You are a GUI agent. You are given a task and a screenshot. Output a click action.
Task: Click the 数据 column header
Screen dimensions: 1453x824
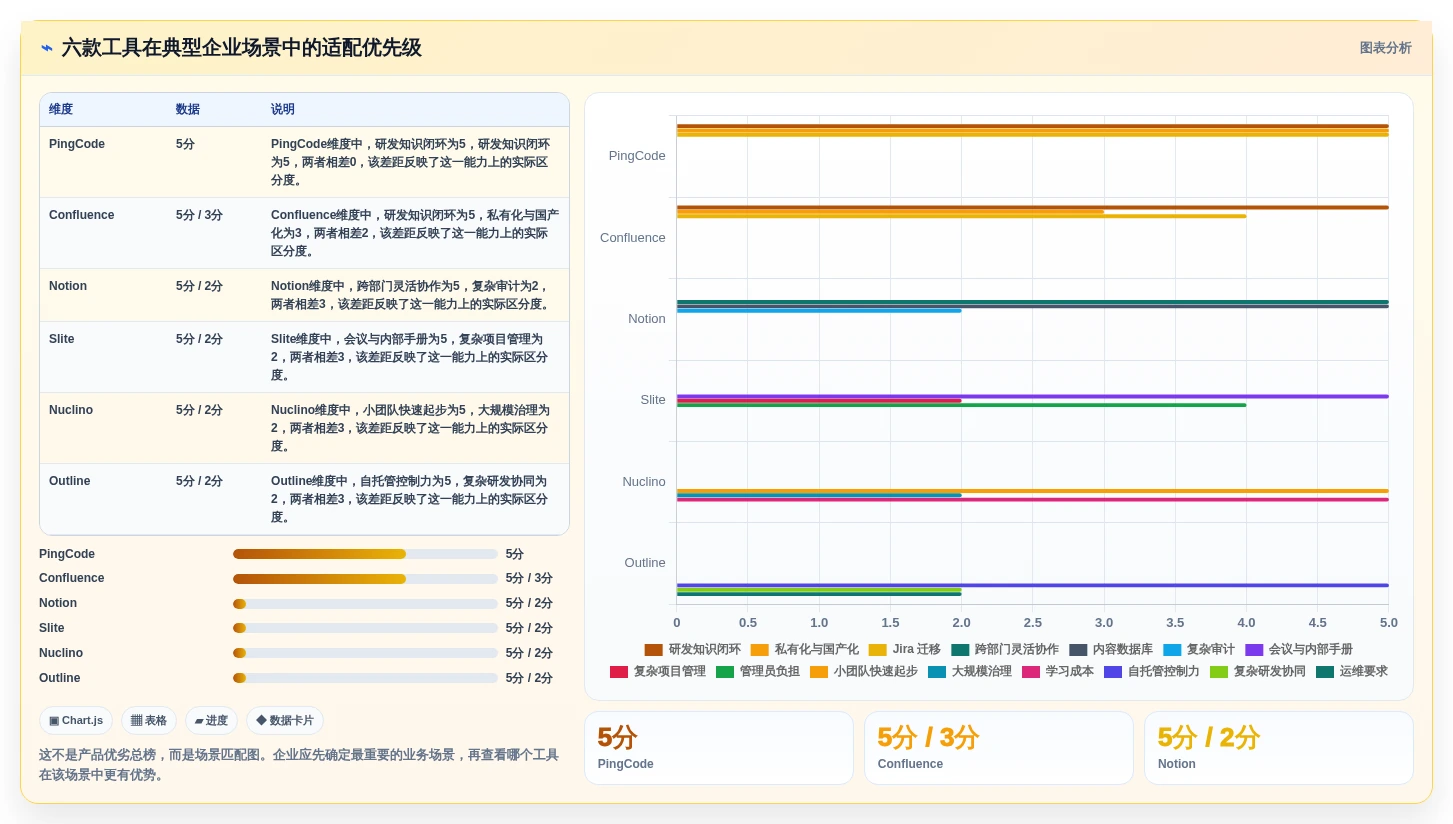[188, 109]
